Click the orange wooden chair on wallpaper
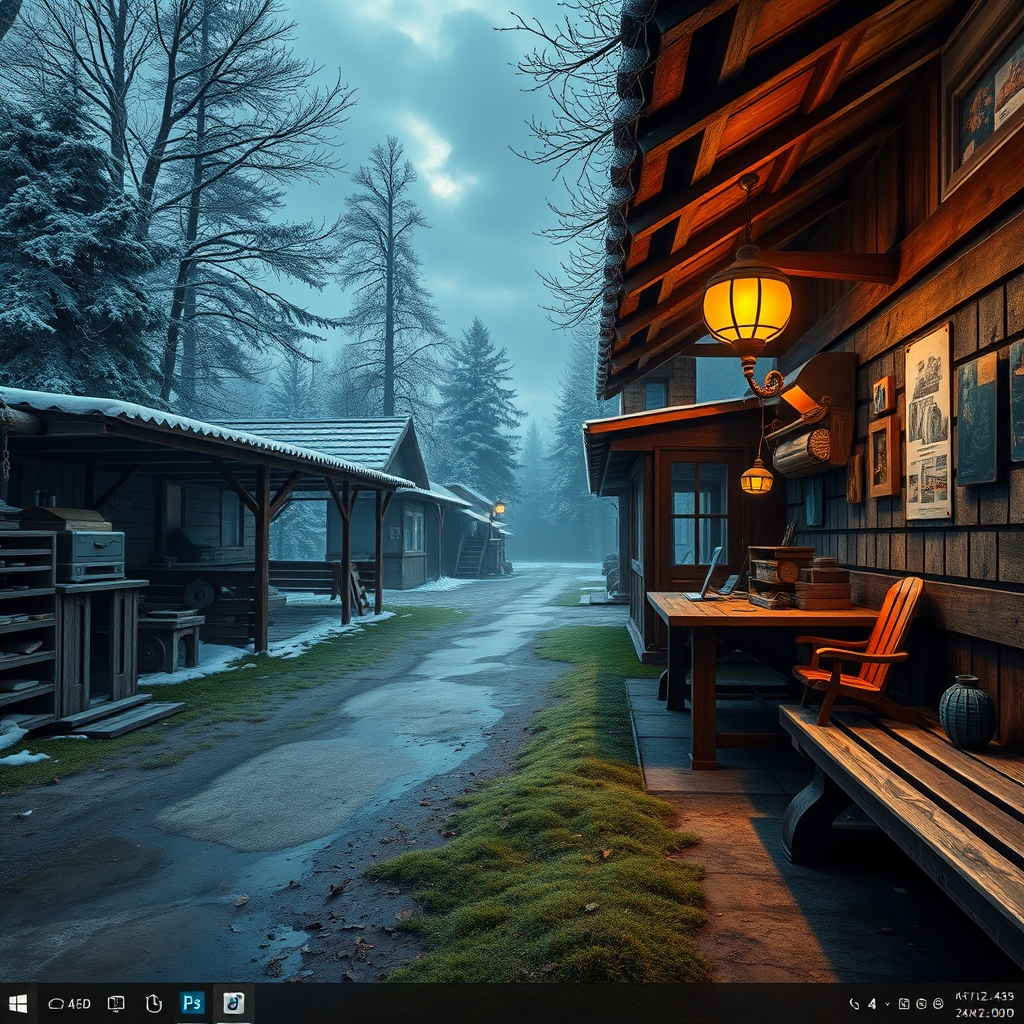This screenshot has height=1024, width=1024. click(862, 650)
